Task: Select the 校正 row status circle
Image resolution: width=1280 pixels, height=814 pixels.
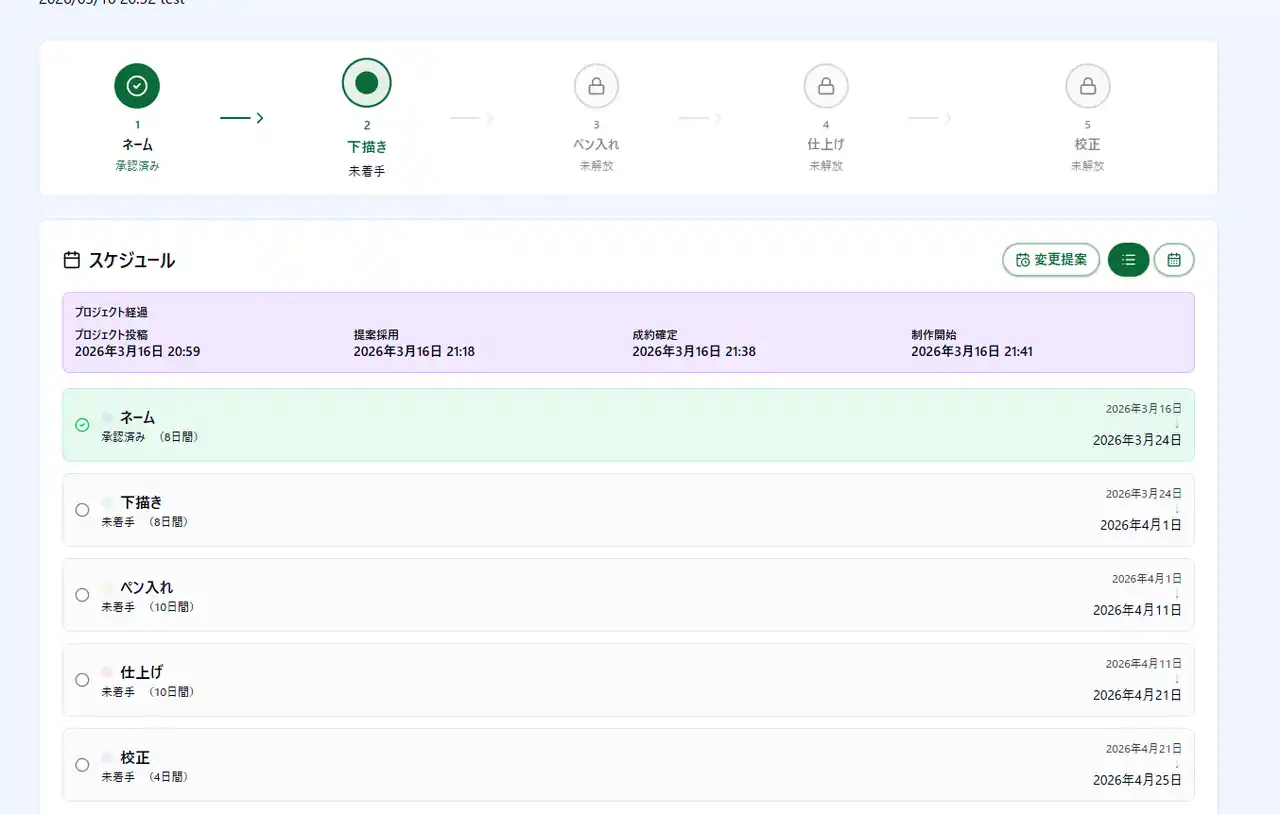Action: click(x=82, y=765)
